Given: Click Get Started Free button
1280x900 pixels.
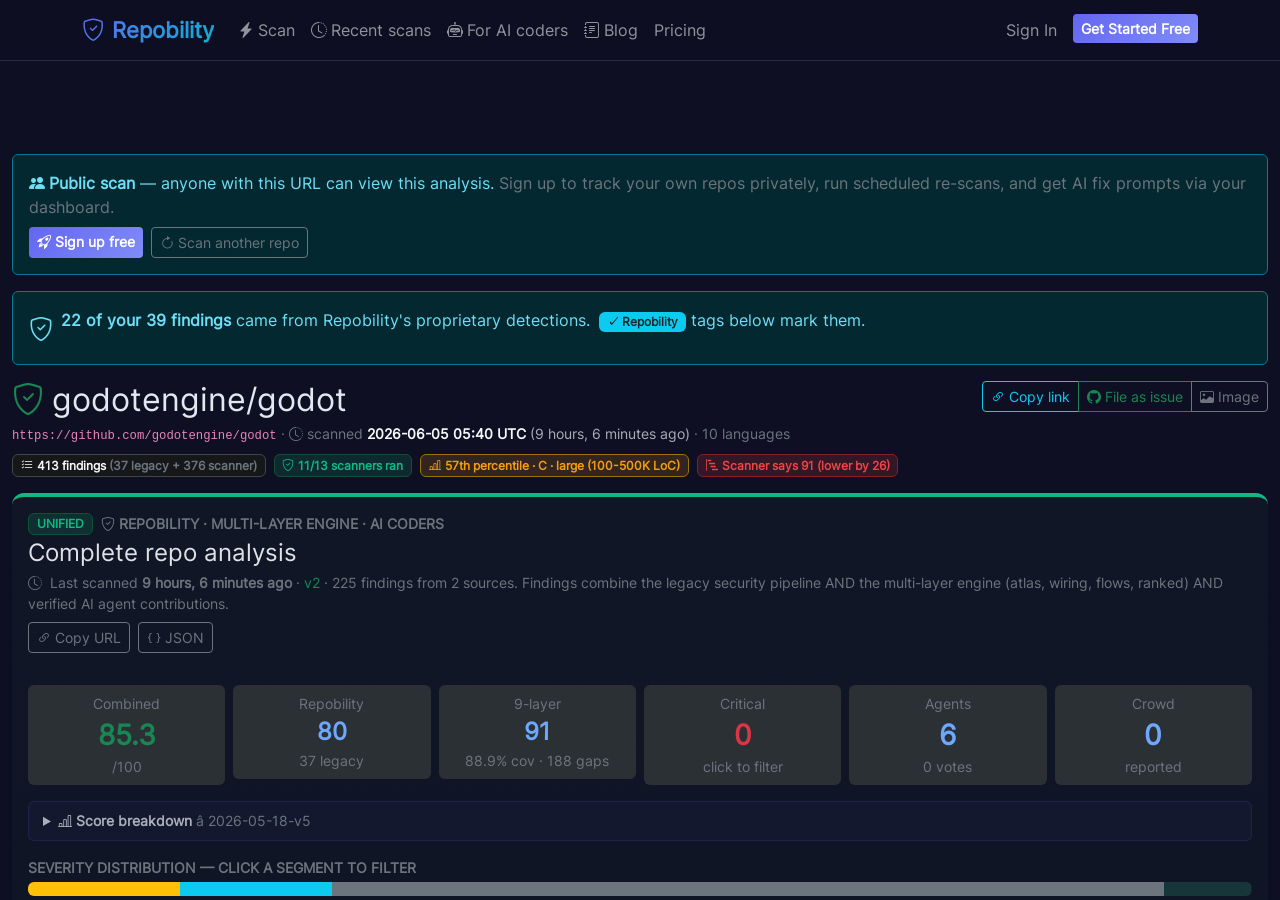Looking at the screenshot, I should (x=1135, y=29).
